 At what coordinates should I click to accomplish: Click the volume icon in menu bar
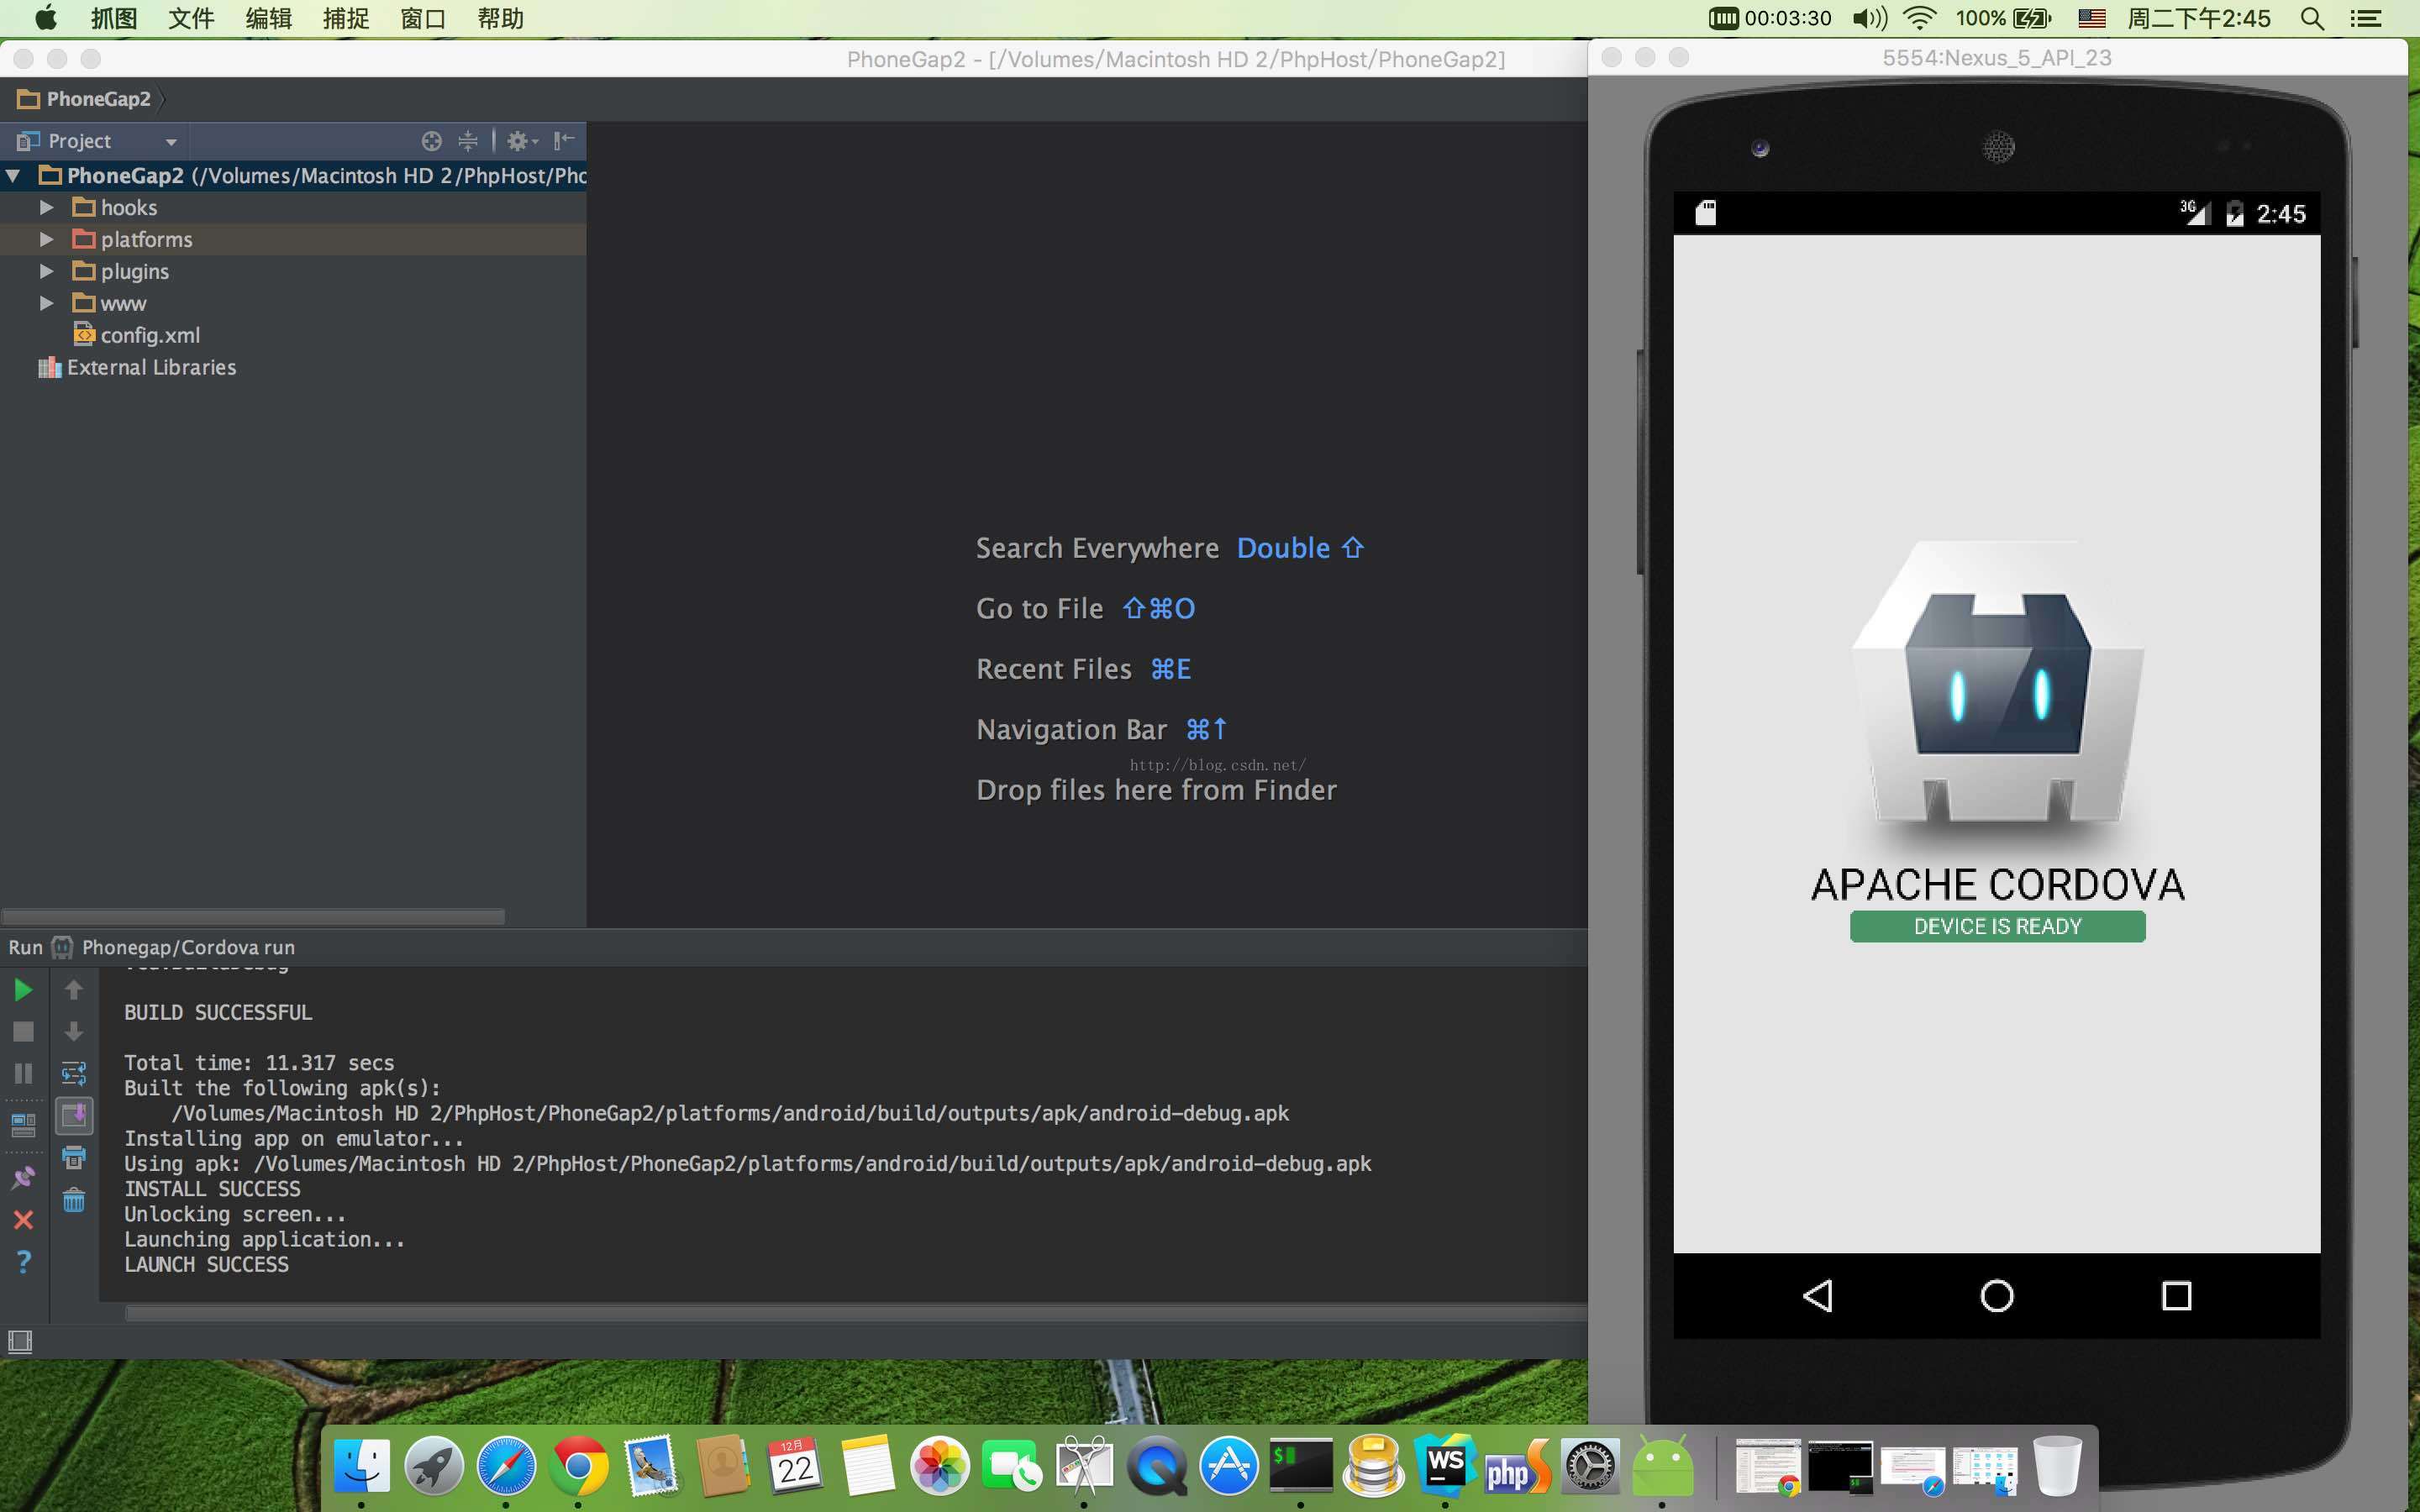tap(1869, 18)
